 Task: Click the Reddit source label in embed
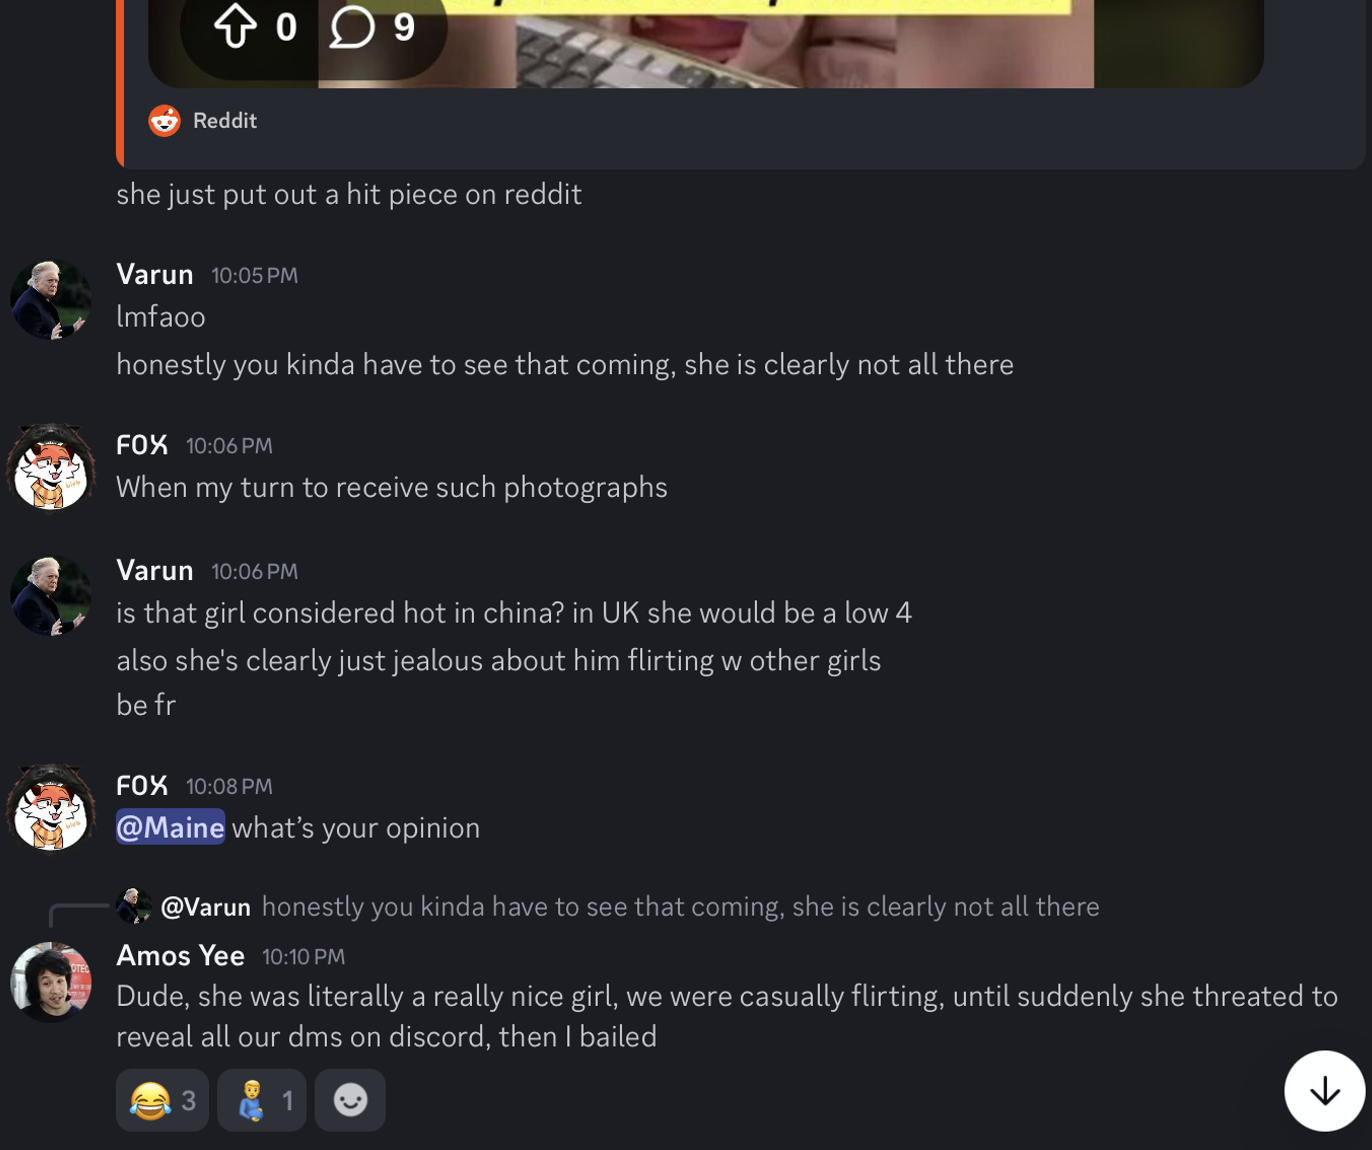point(225,121)
